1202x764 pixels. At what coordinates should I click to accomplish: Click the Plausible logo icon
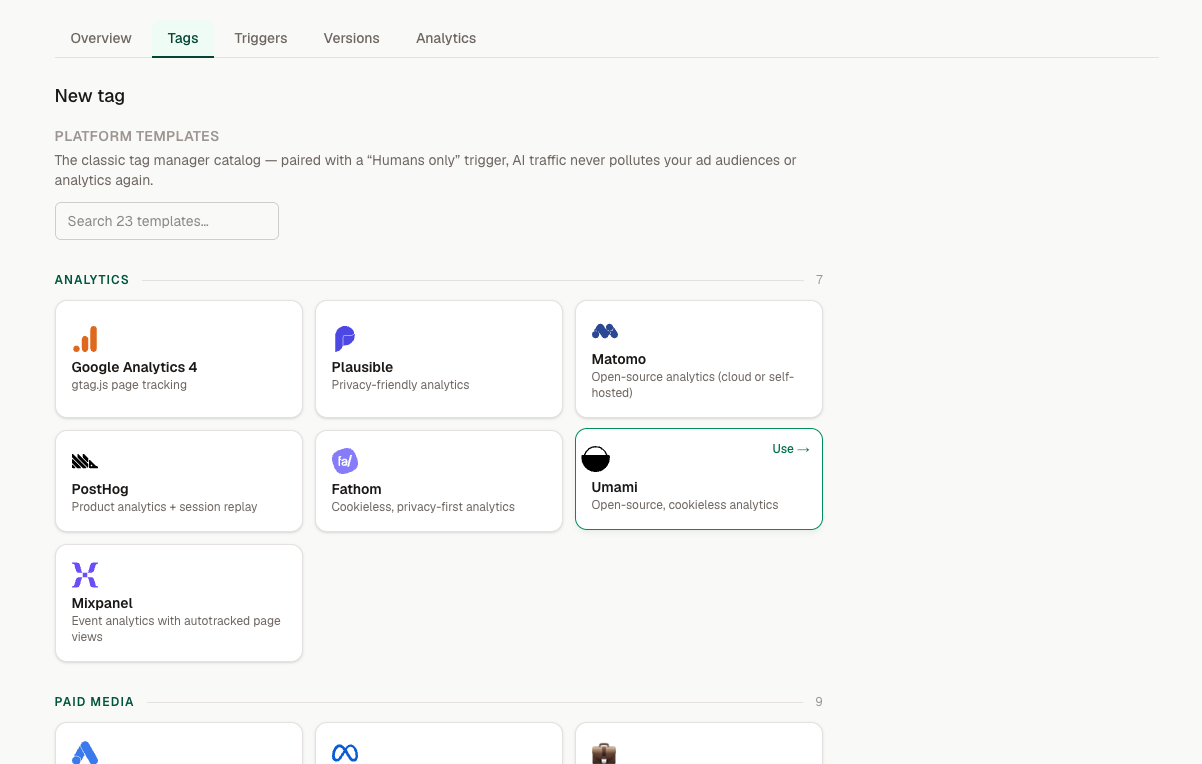(344, 339)
